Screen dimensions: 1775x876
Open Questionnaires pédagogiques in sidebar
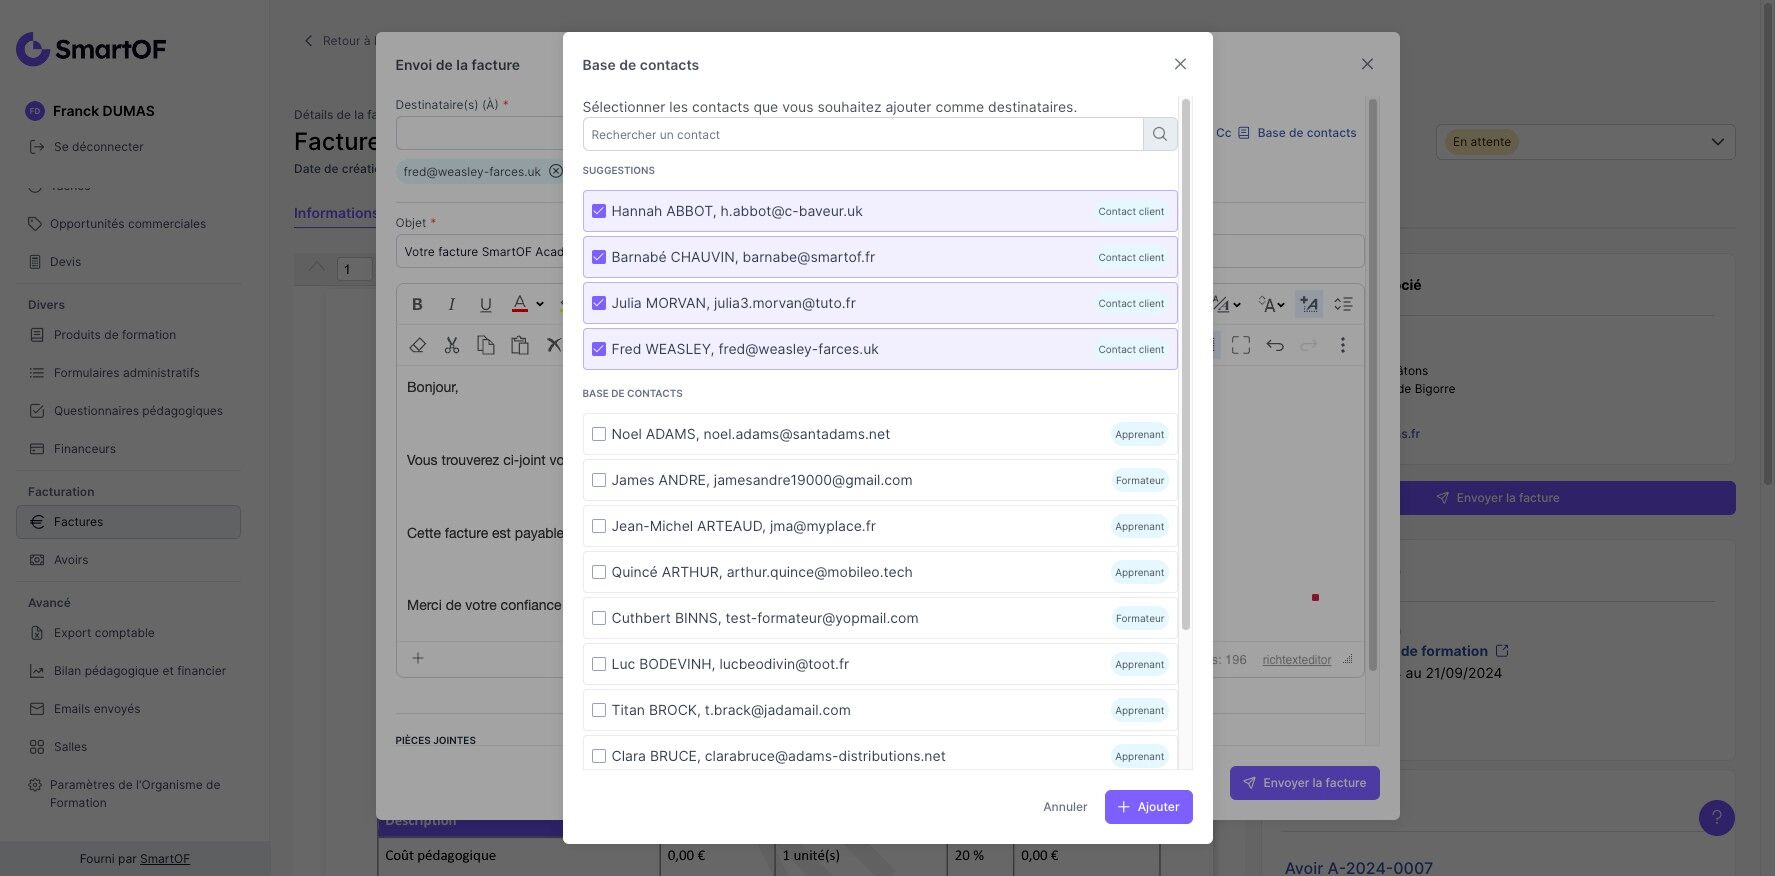pos(128,411)
